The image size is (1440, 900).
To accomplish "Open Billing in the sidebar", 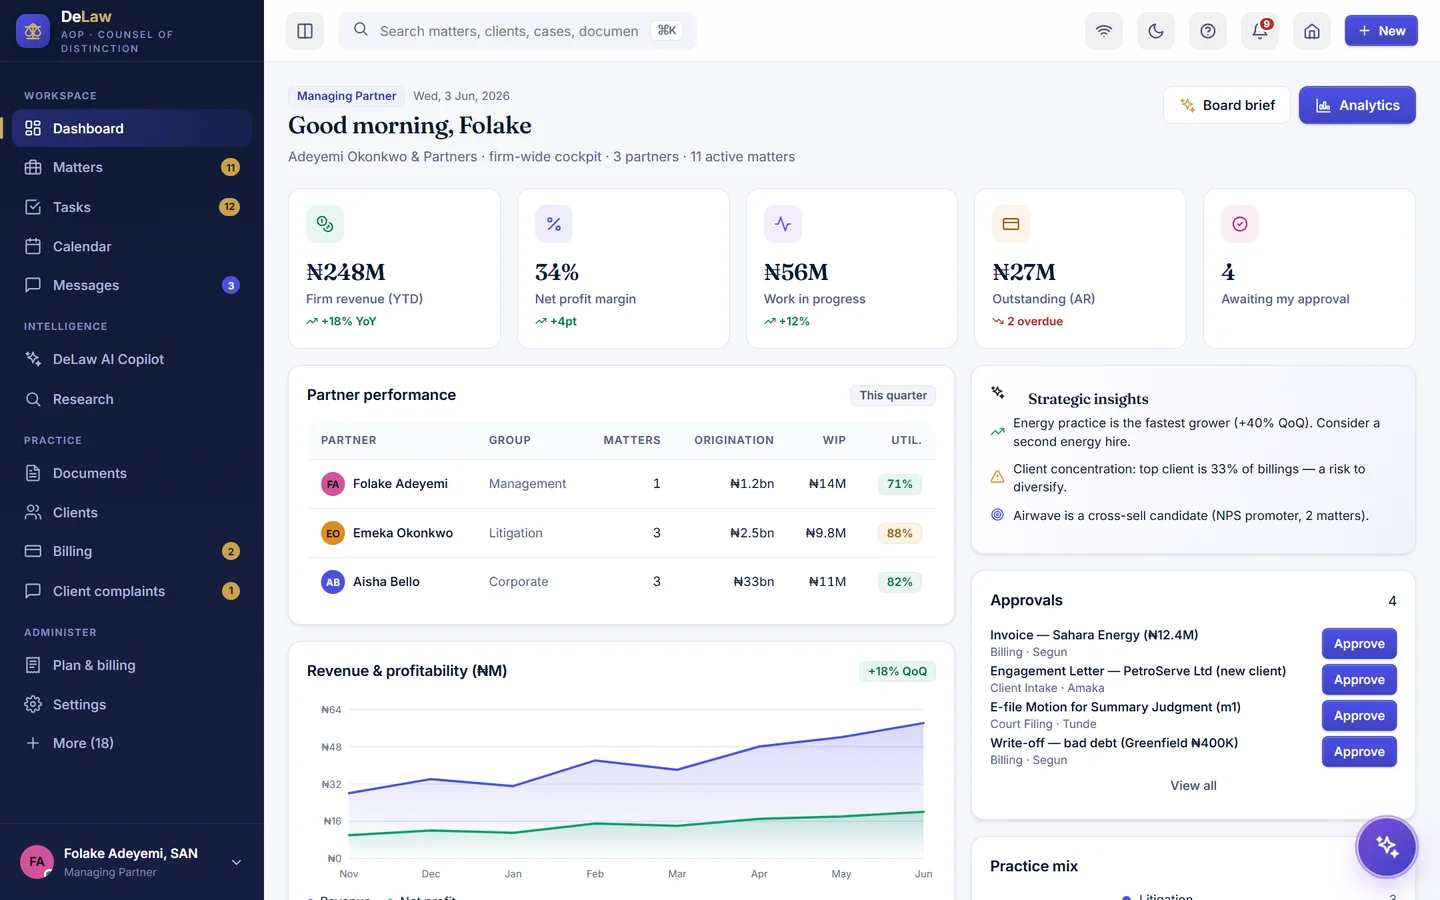I will pyautogui.click(x=132, y=551).
